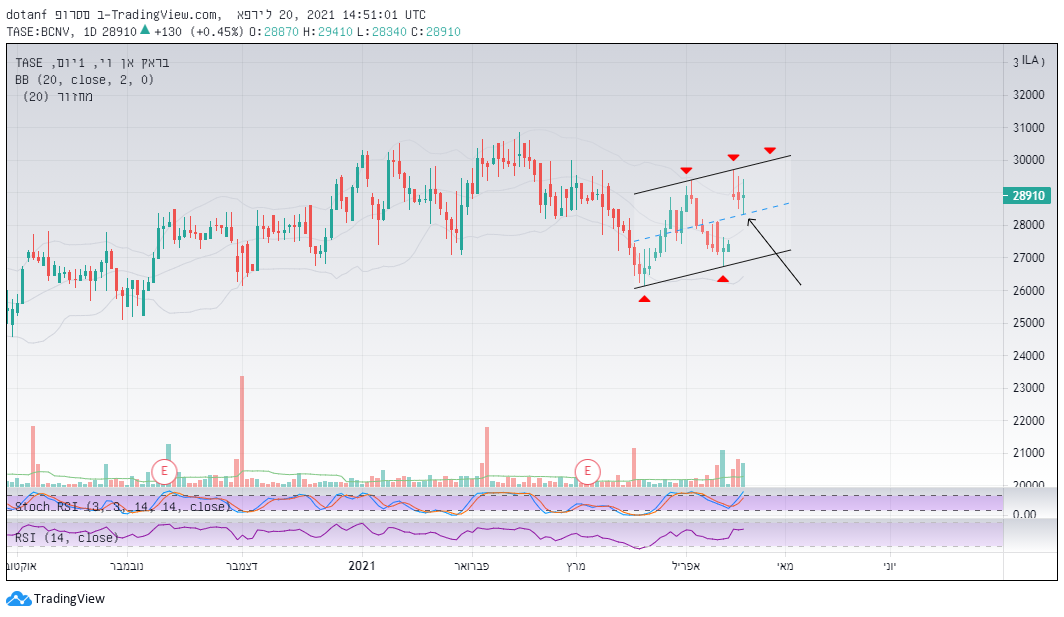The width and height of the screenshot is (1064, 617).
Task: Click the 25000 price axis label
Action: click(1029, 323)
